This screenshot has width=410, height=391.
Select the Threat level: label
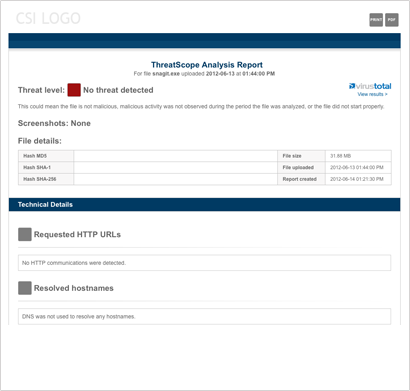click(x=41, y=90)
